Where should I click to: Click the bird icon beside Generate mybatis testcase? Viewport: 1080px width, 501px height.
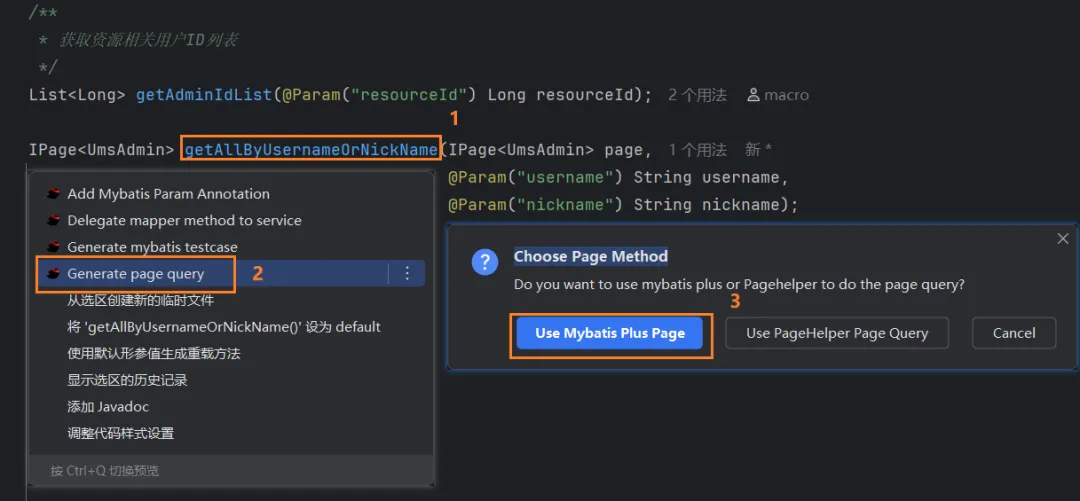(x=54, y=247)
